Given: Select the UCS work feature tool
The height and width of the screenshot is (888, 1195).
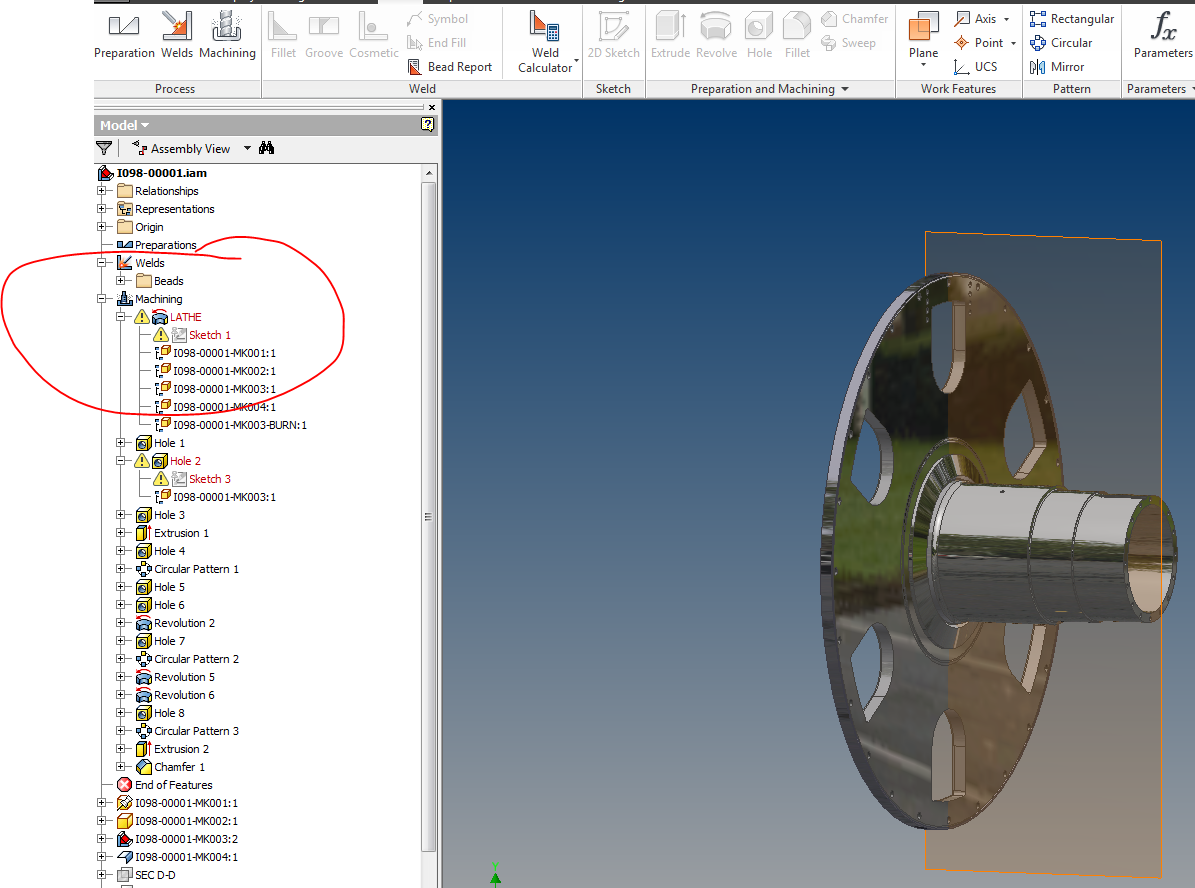Looking at the screenshot, I should point(983,66).
